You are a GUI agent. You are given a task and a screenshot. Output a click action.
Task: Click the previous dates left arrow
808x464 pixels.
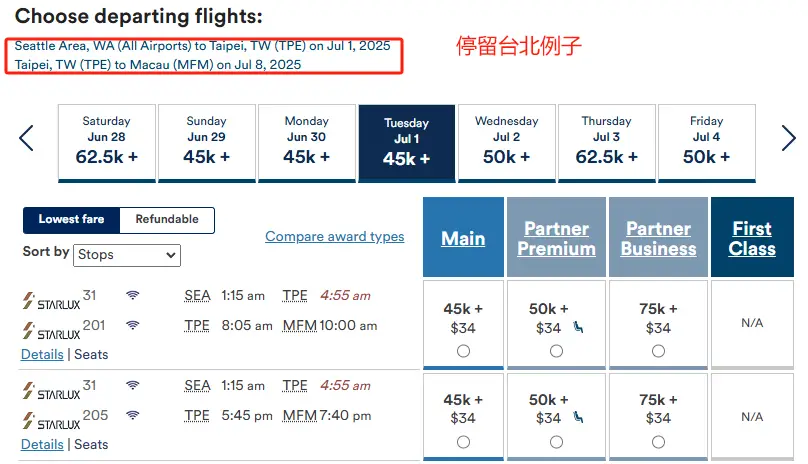click(x=26, y=138)
